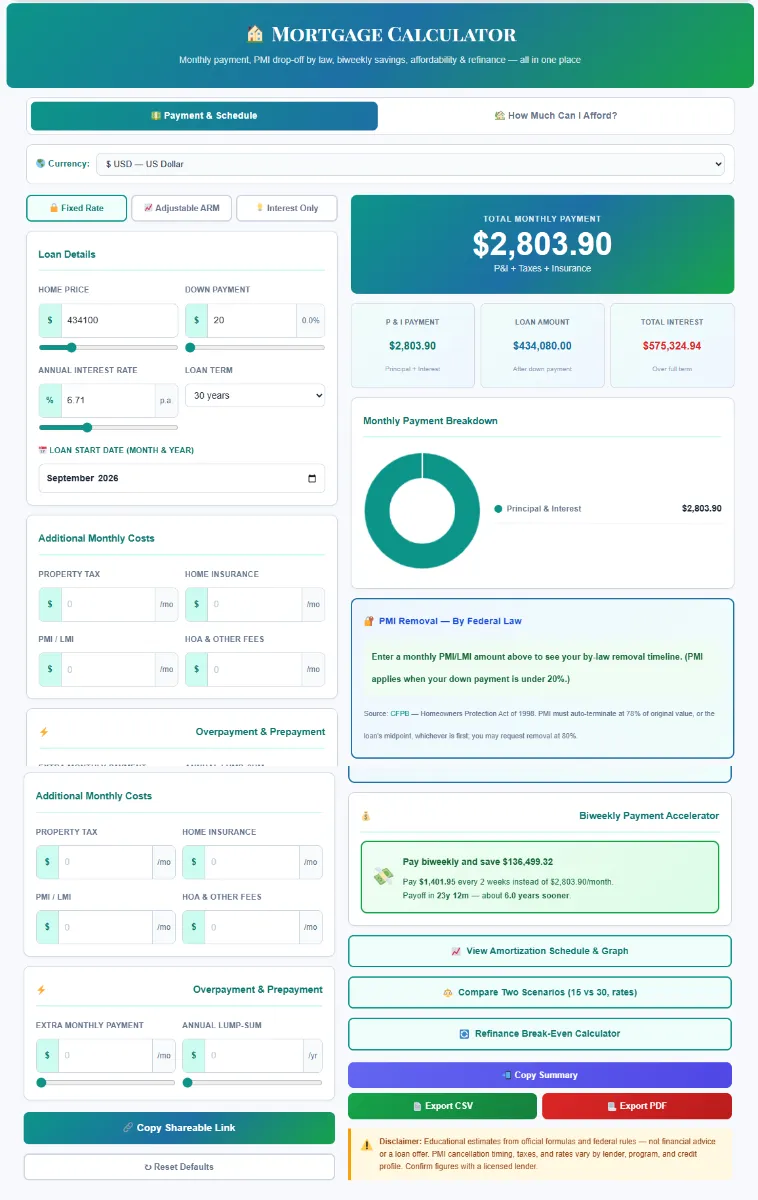Click the Monthly Payment Breakdown donut chart
758x1200 pixels.
(x=422, y=510)
